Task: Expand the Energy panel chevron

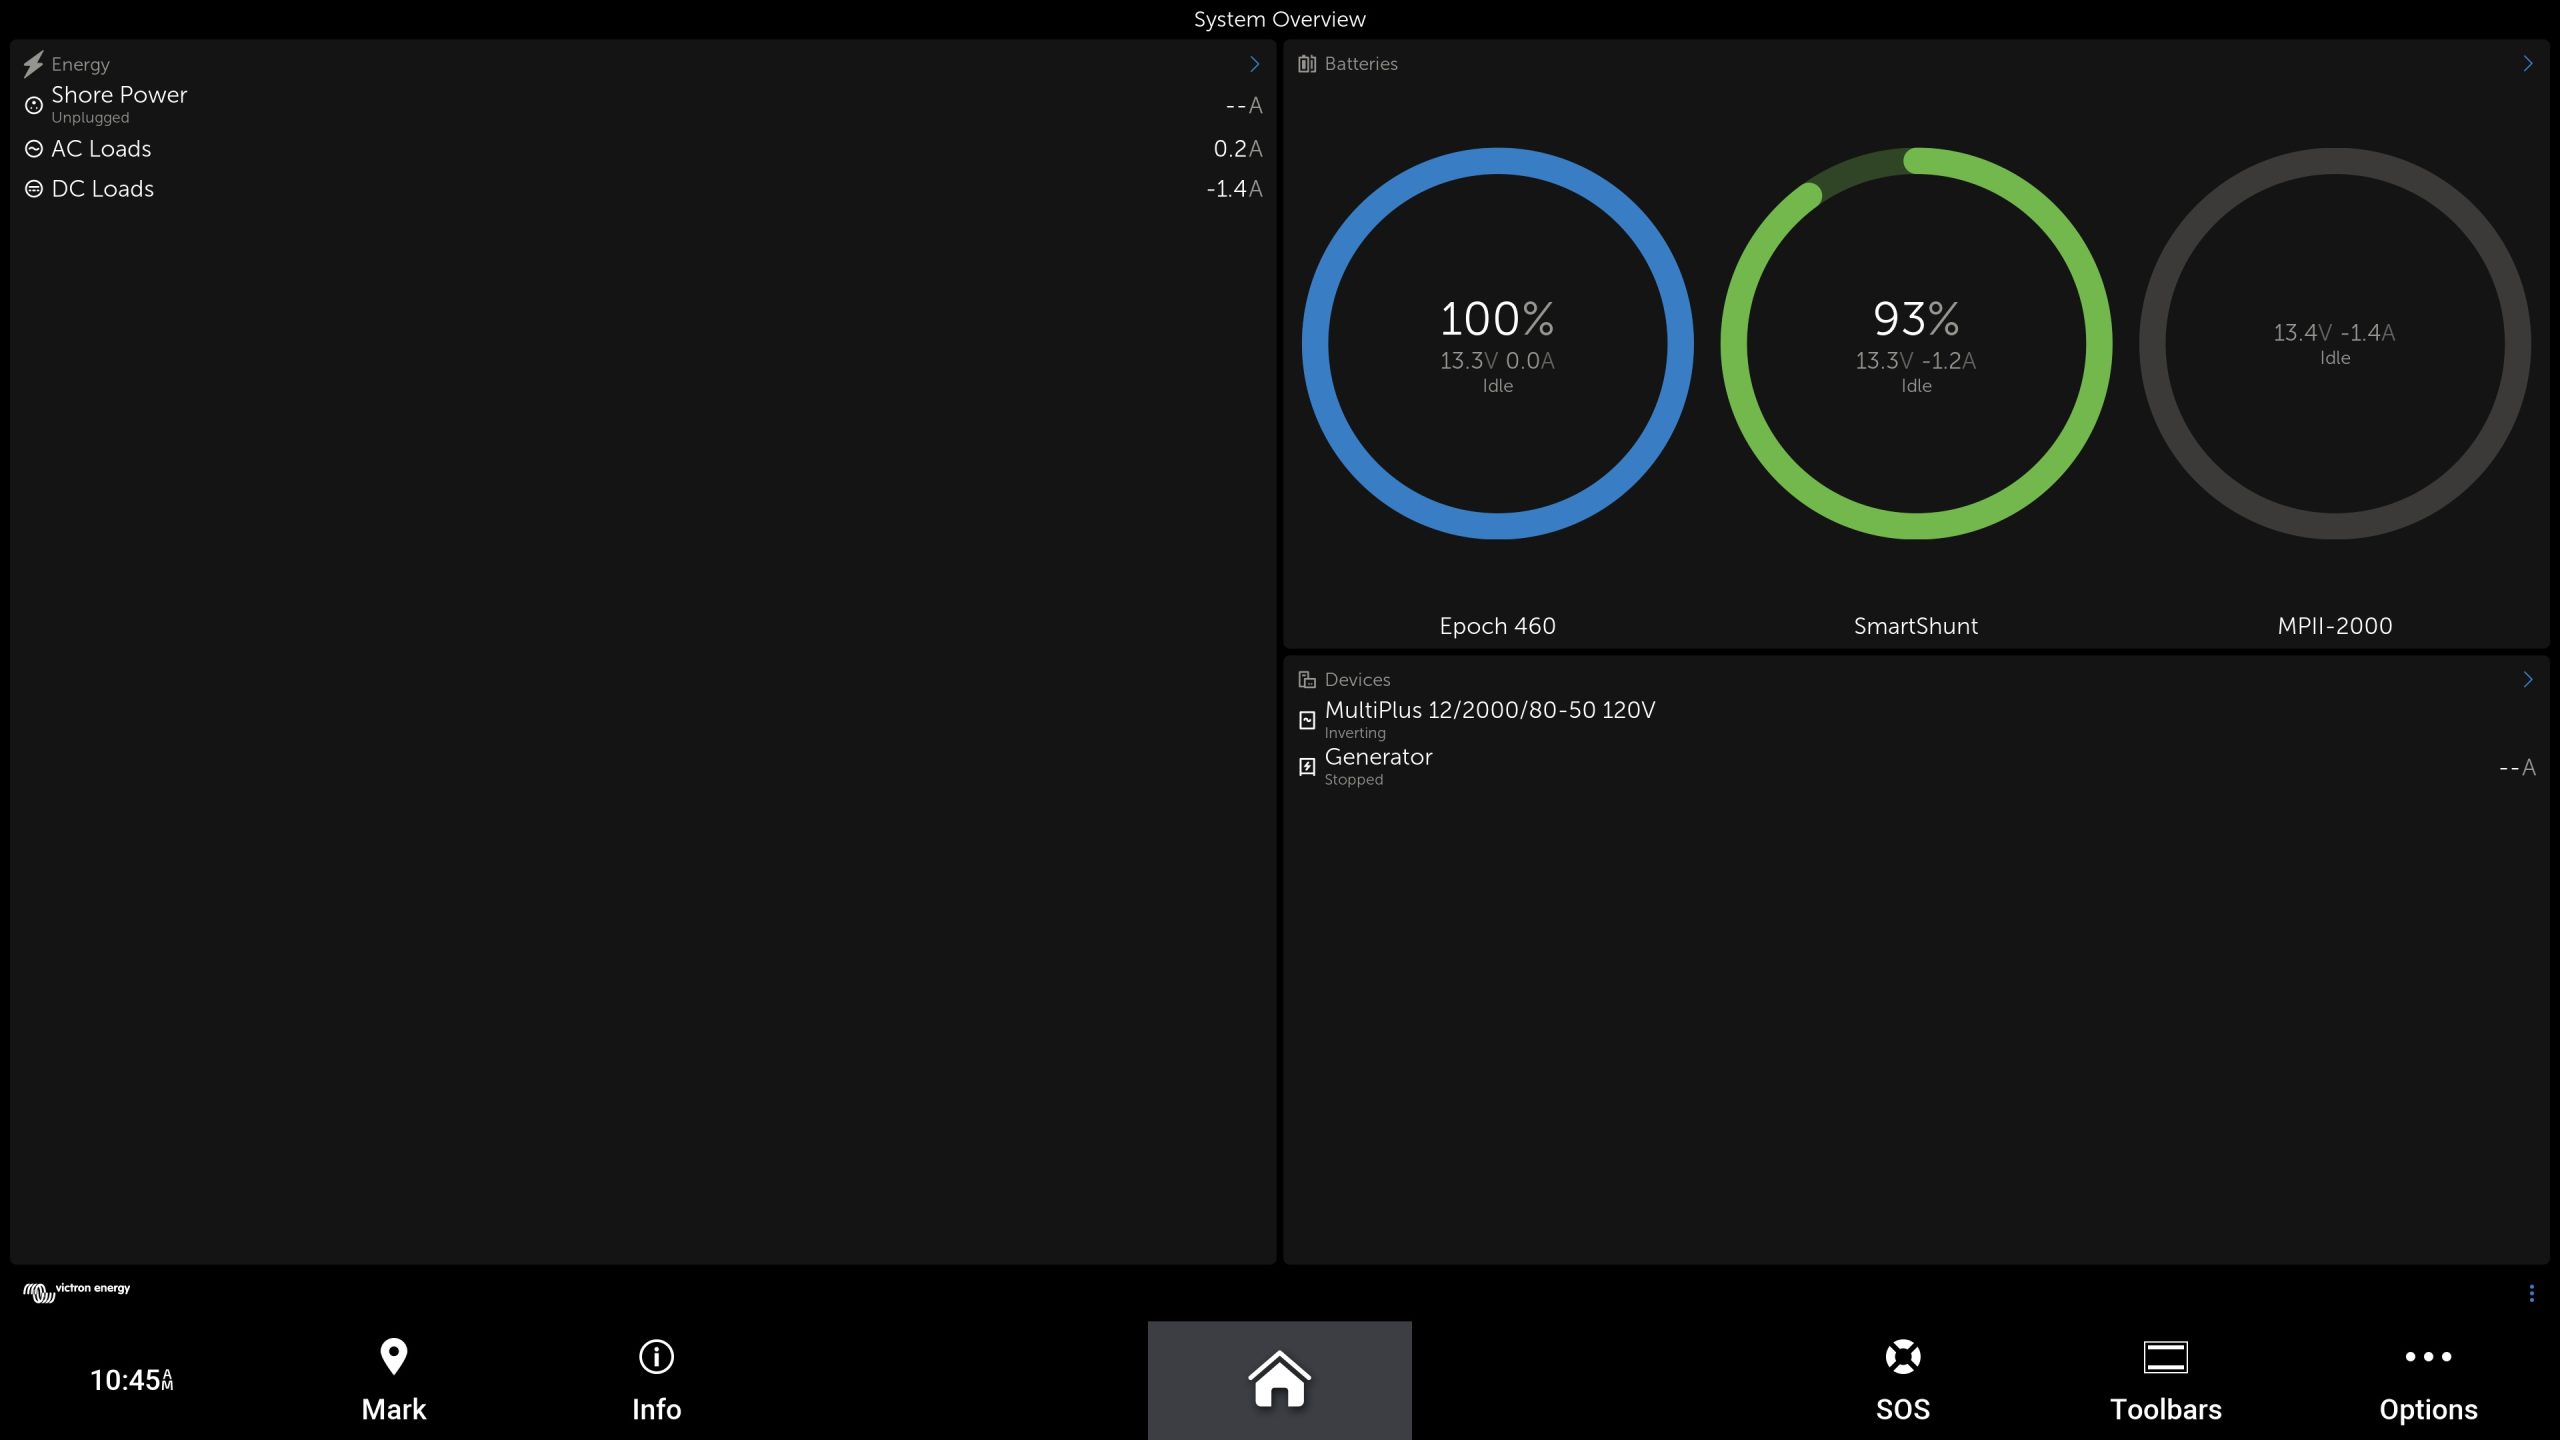Action: [1254, 64]
